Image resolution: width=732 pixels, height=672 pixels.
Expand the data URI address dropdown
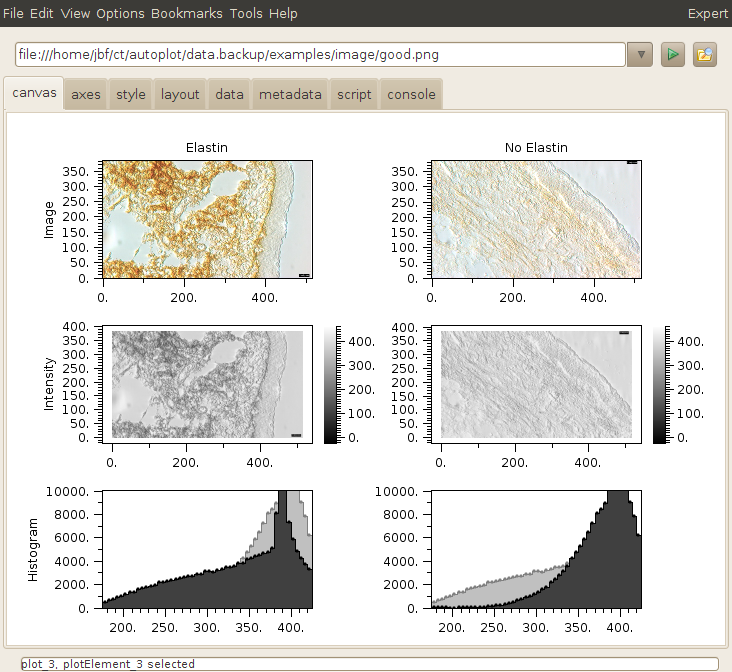pyautogui.click(x=640, y=54)
